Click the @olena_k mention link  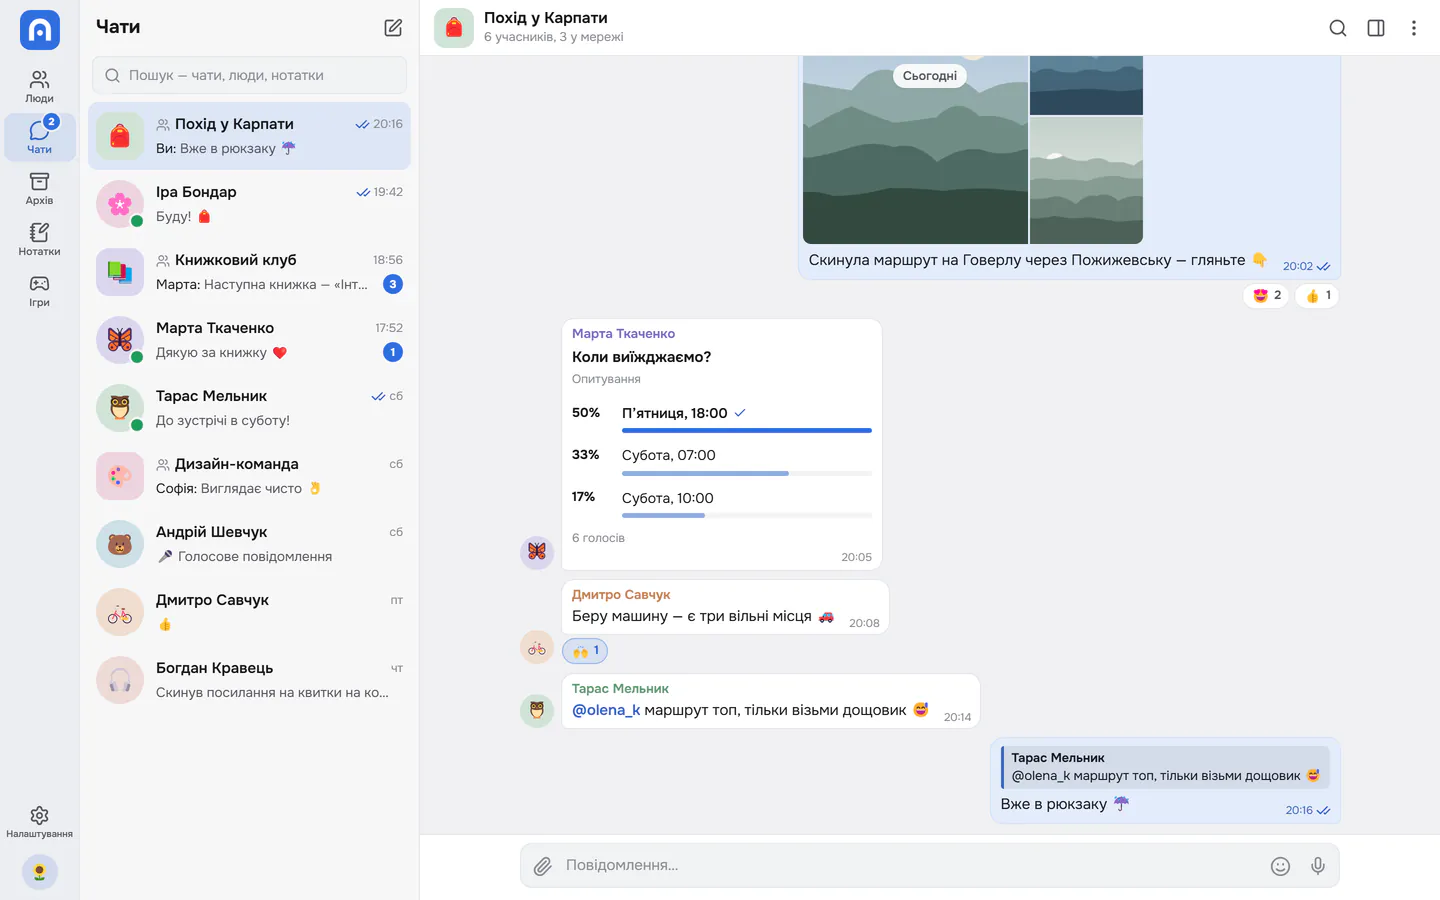pyautogui.click(x=605, y=710)
